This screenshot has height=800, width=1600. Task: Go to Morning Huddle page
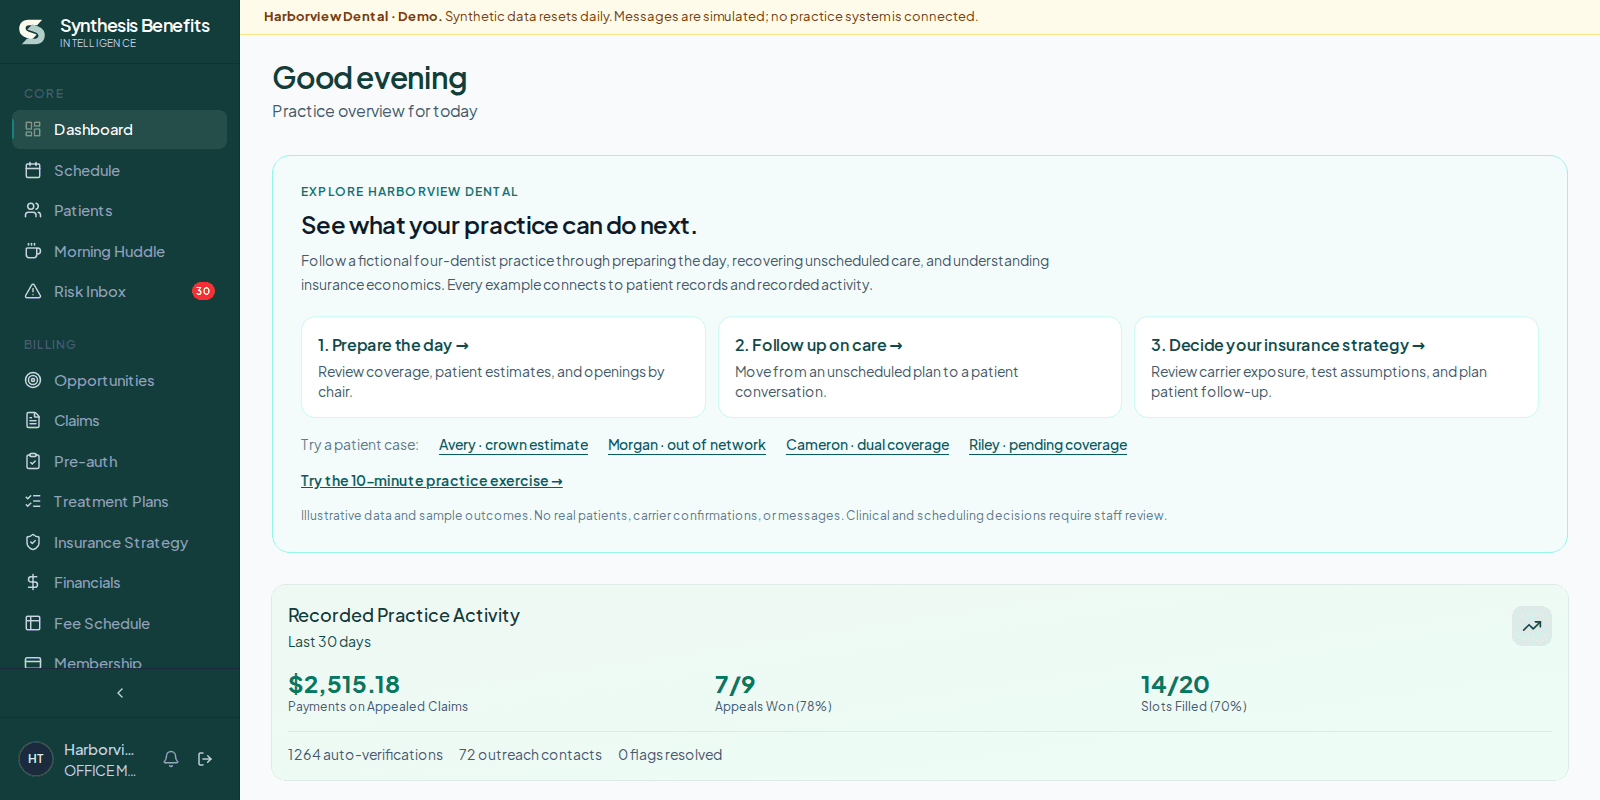(120, 251)
